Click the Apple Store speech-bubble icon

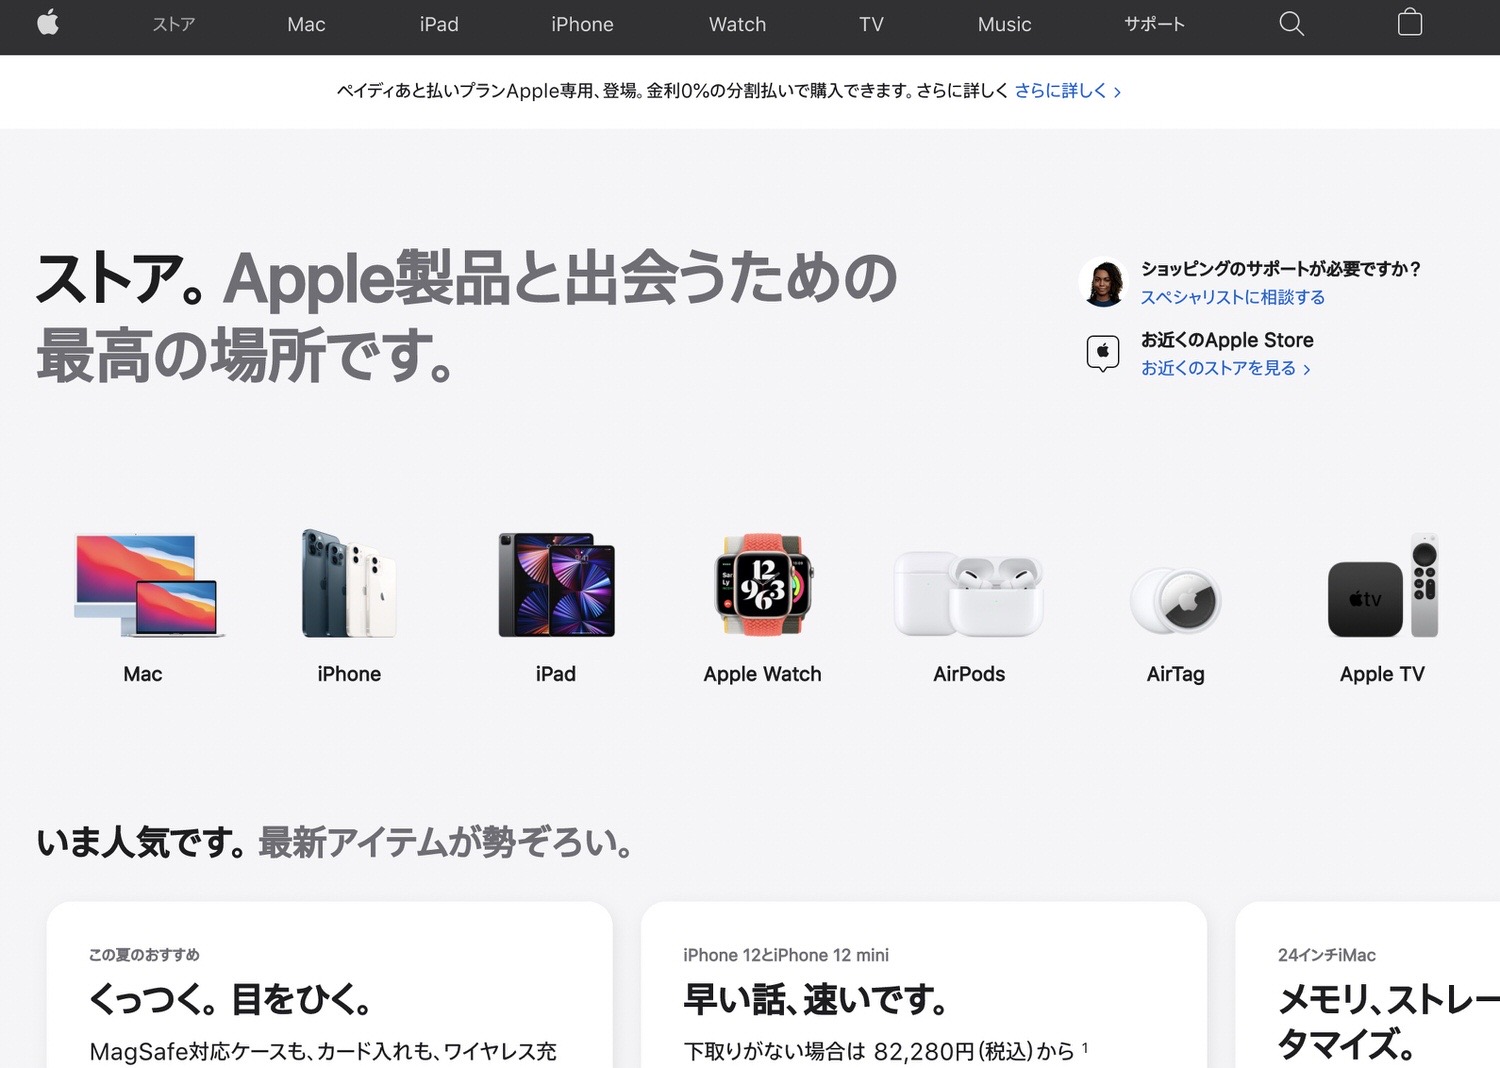1103,353
